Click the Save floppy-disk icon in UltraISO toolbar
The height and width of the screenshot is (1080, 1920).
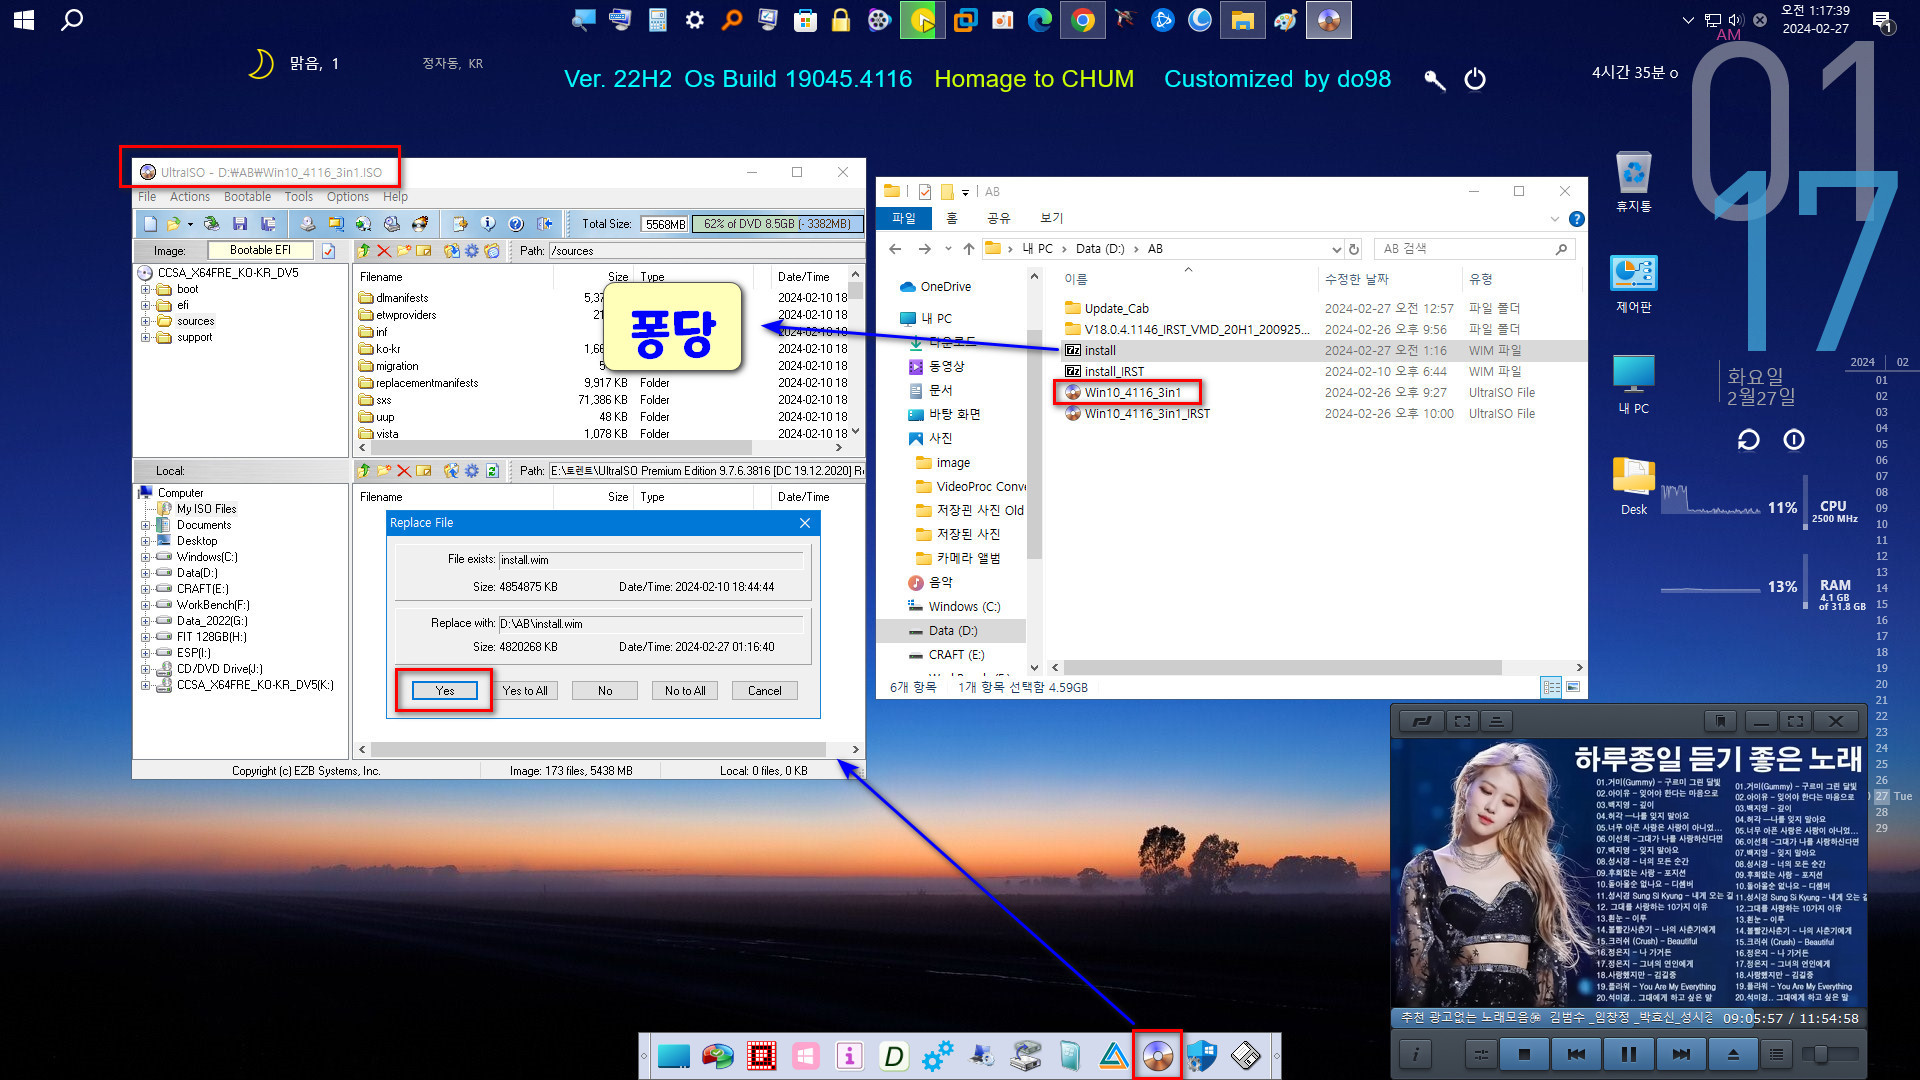[x=240, y=224]
